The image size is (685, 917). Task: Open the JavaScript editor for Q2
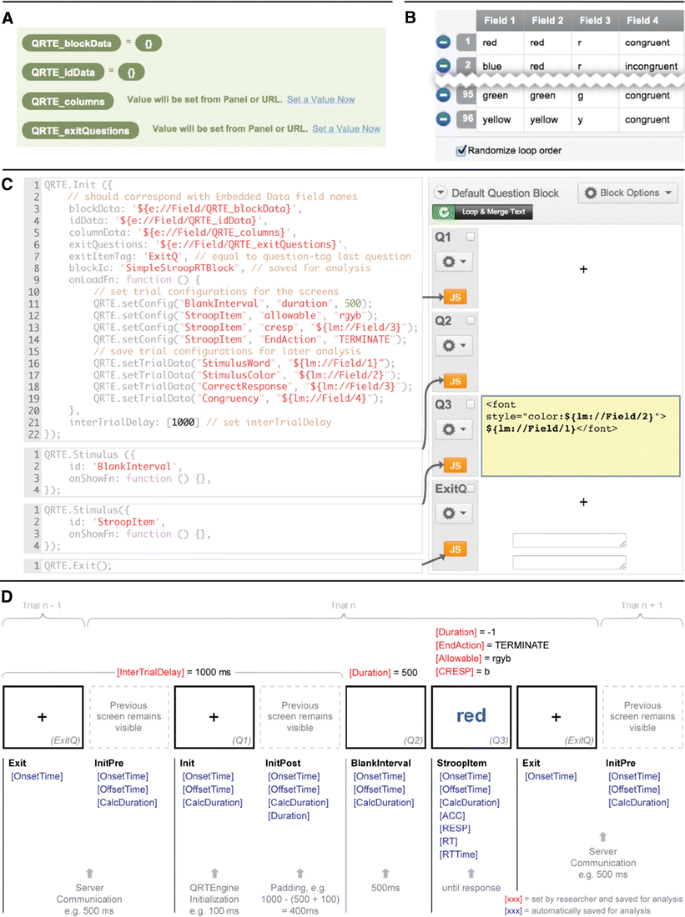[454, 381]
